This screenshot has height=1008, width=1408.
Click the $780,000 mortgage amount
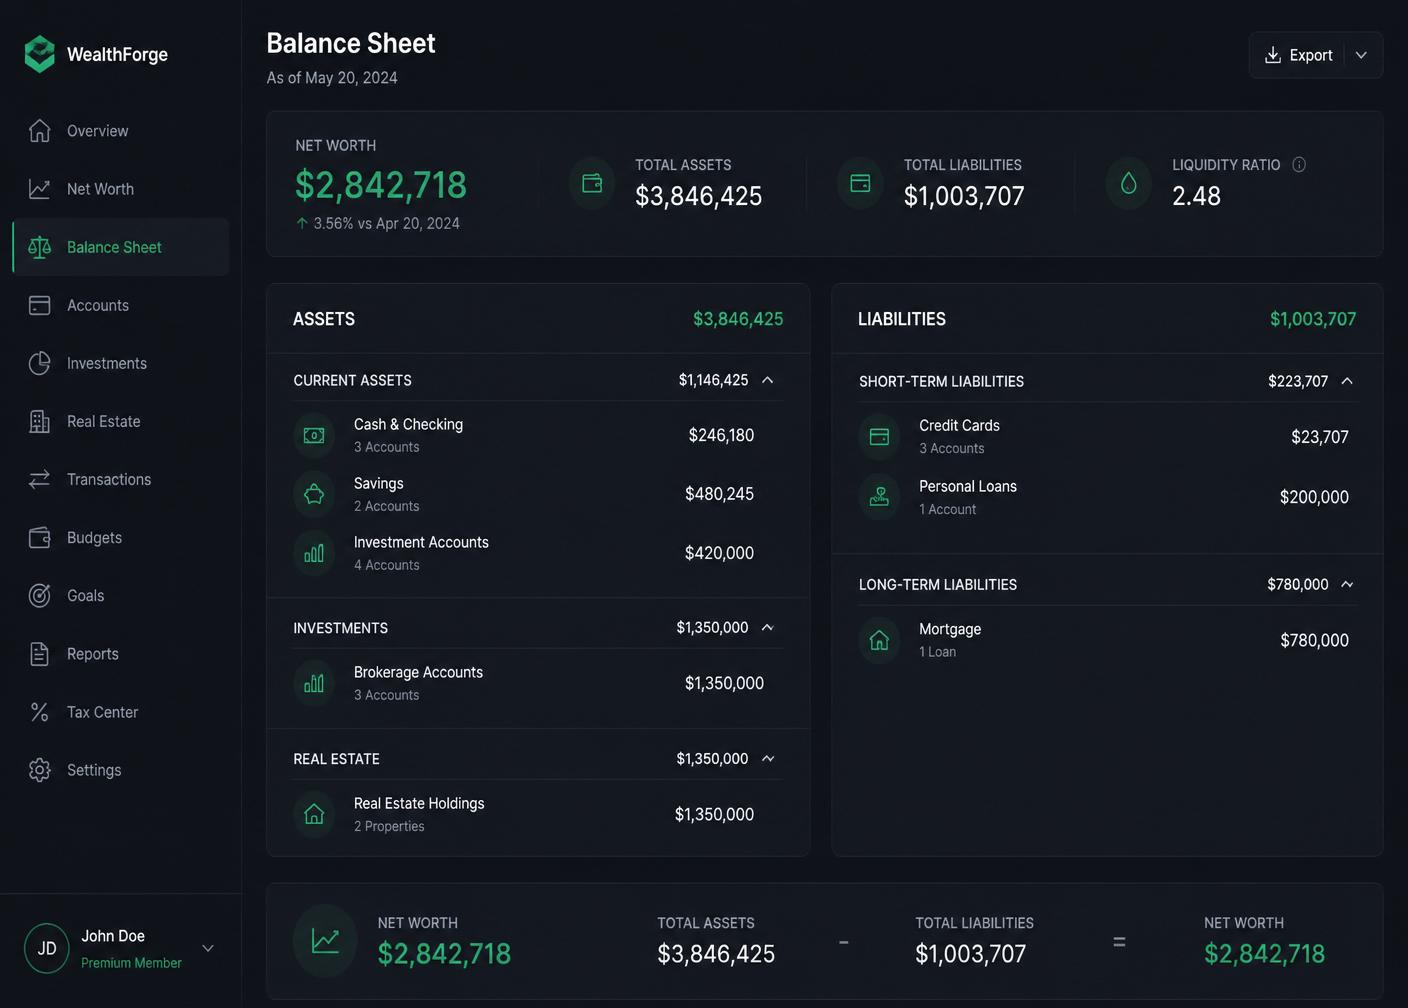point(1314,640)
